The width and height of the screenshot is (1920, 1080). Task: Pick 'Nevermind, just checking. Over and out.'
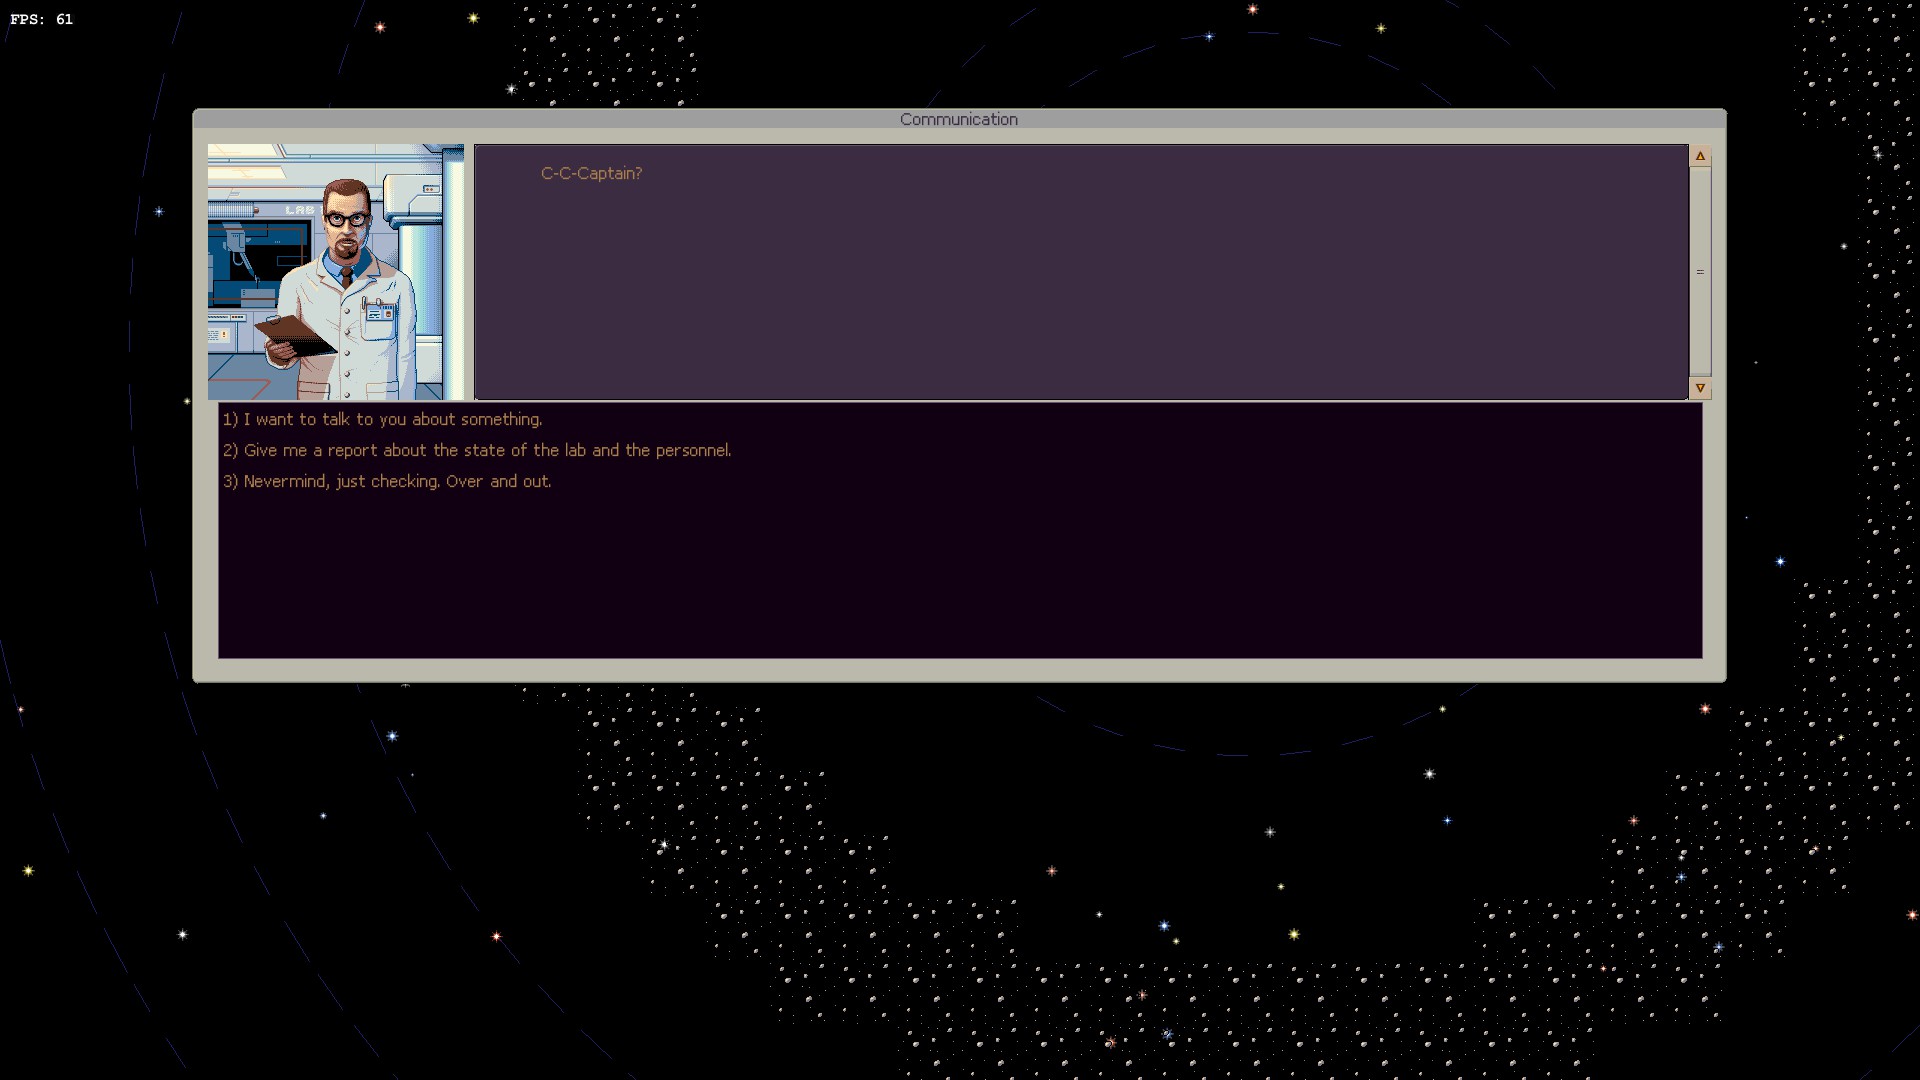pos(387,482)
